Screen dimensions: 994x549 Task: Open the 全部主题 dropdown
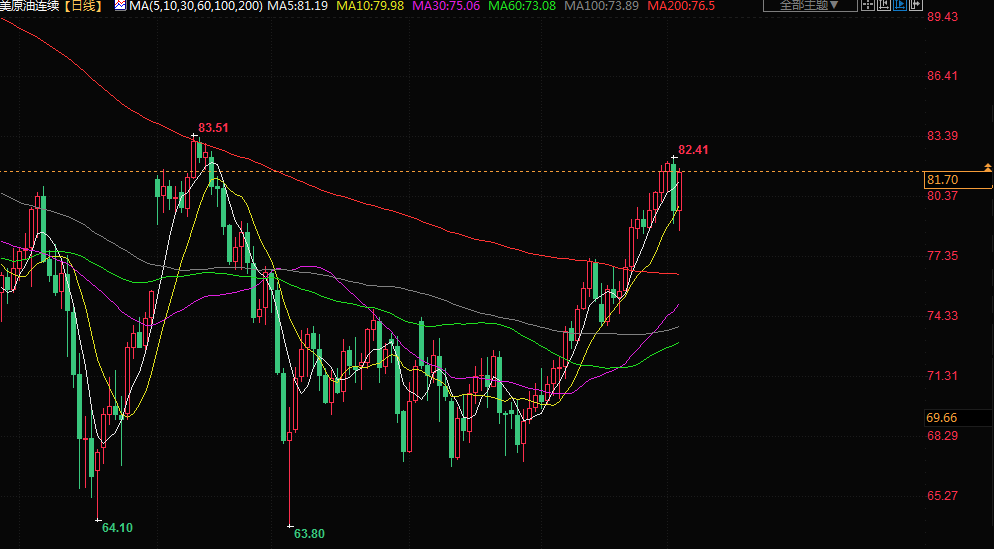809,5
